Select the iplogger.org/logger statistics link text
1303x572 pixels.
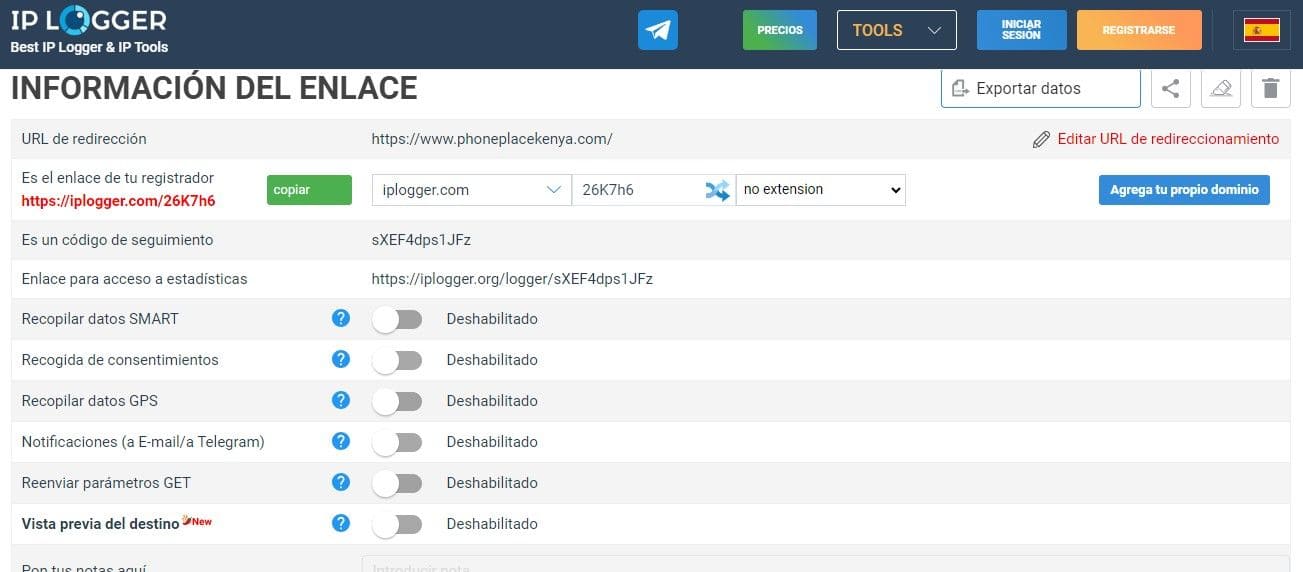pyautogui.click(x=512, y=279)
